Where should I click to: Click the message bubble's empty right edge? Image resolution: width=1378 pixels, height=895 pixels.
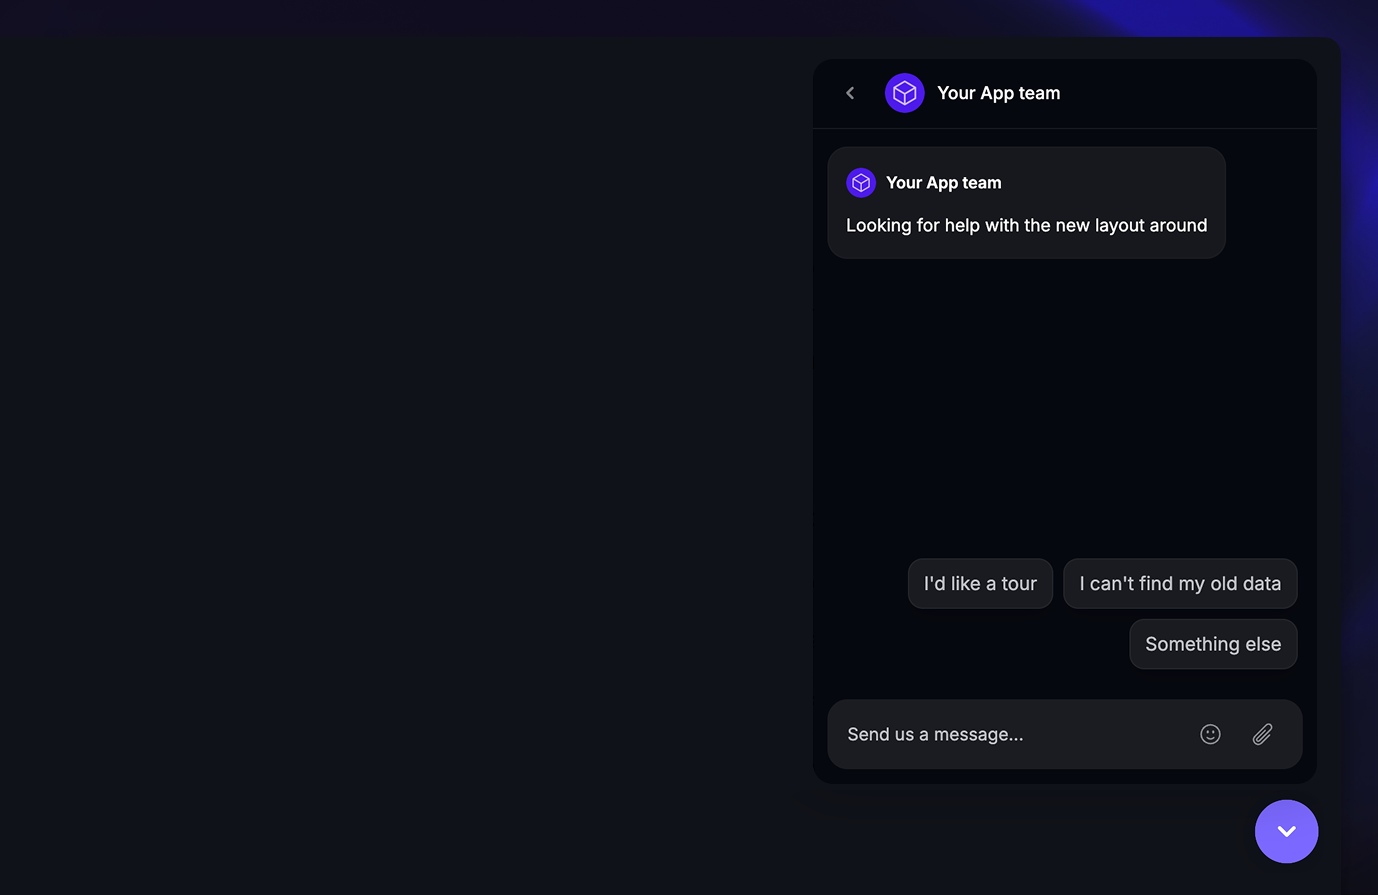(1150, 180)
